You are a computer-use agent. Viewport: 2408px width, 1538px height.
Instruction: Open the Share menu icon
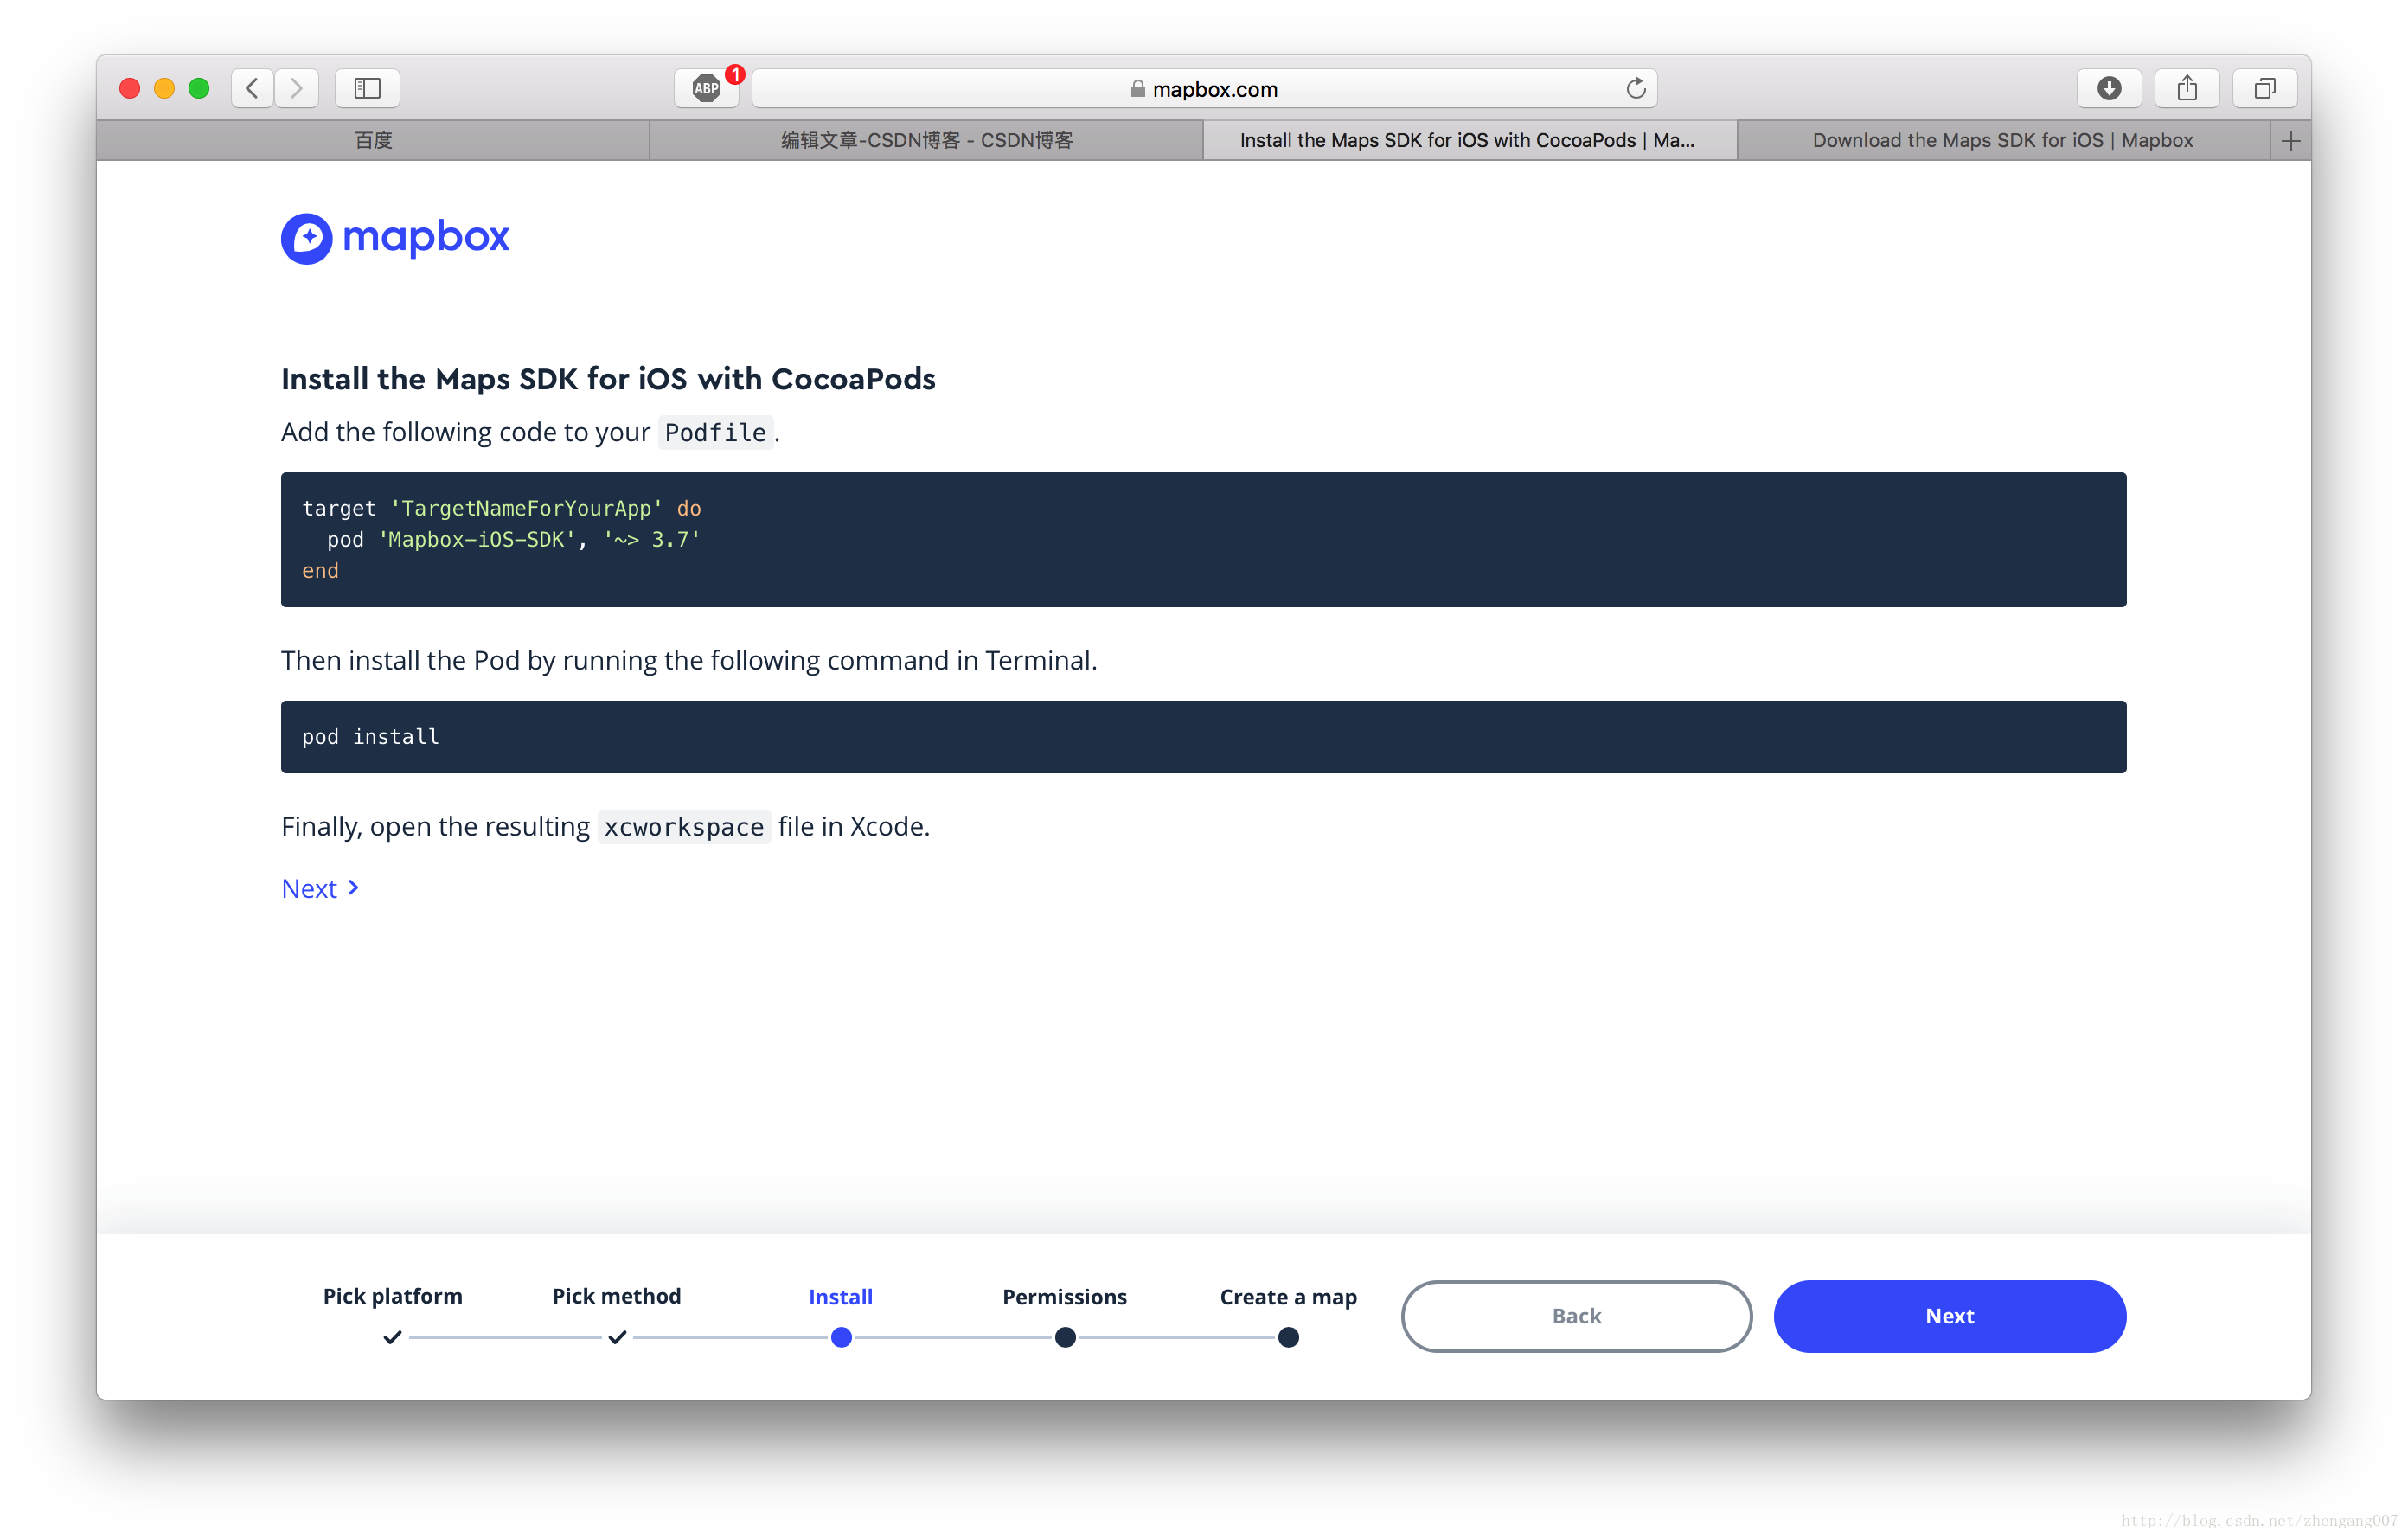point(2187,88)
